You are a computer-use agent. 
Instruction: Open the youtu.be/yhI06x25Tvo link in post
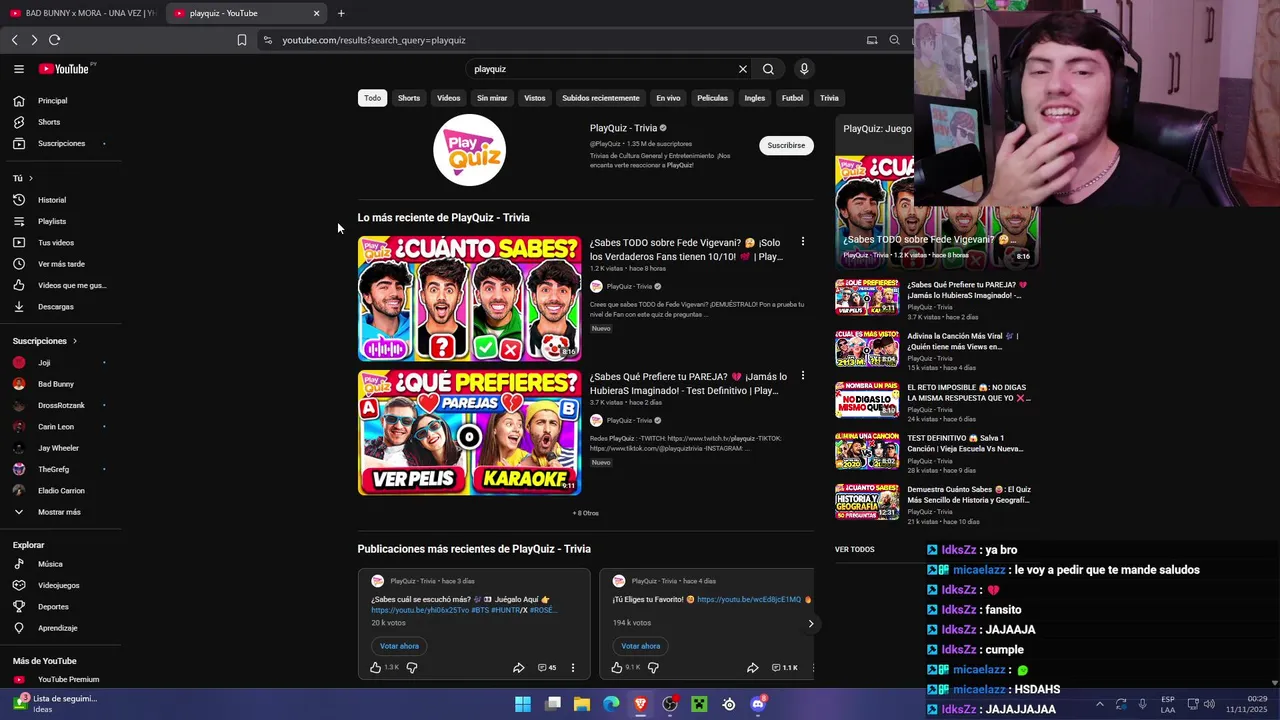pyautogui.click(x=420, y=610)
